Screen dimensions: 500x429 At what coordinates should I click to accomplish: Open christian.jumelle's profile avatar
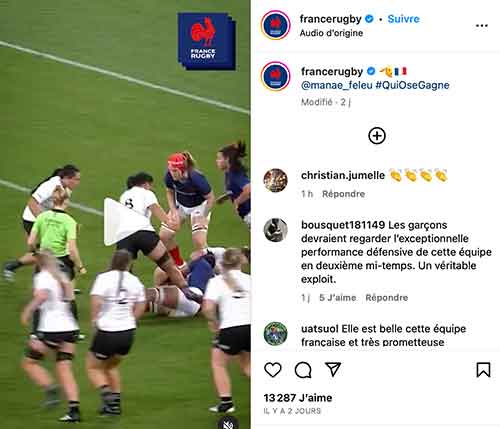[x=275, y=180]
